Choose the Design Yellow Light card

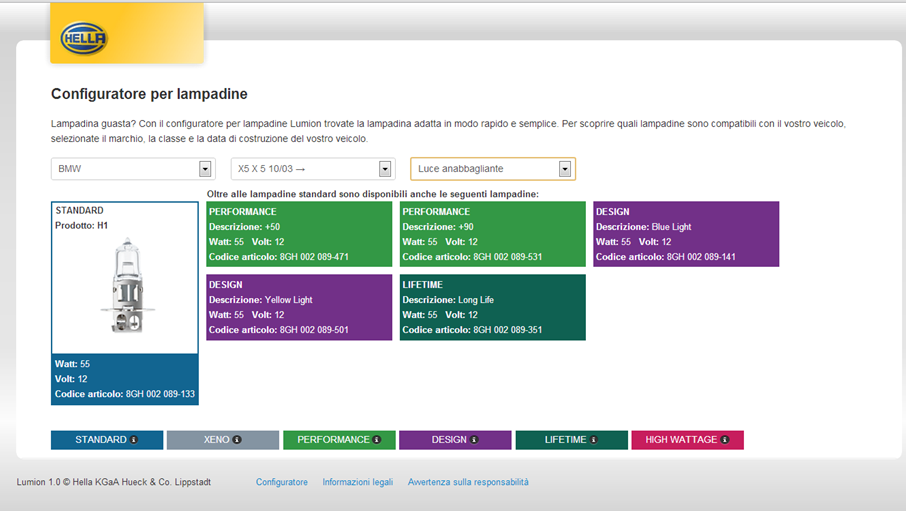(x=299, y=307)
